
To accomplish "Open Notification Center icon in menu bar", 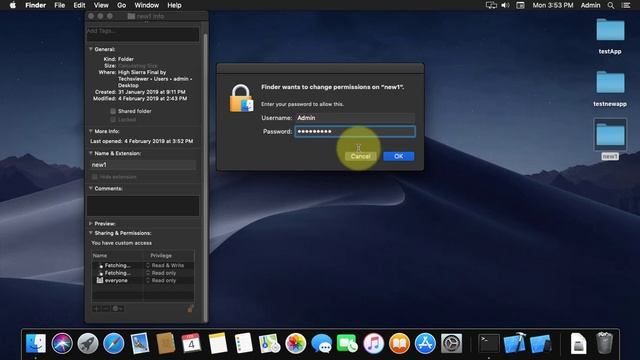I will [x=626, y=5].
